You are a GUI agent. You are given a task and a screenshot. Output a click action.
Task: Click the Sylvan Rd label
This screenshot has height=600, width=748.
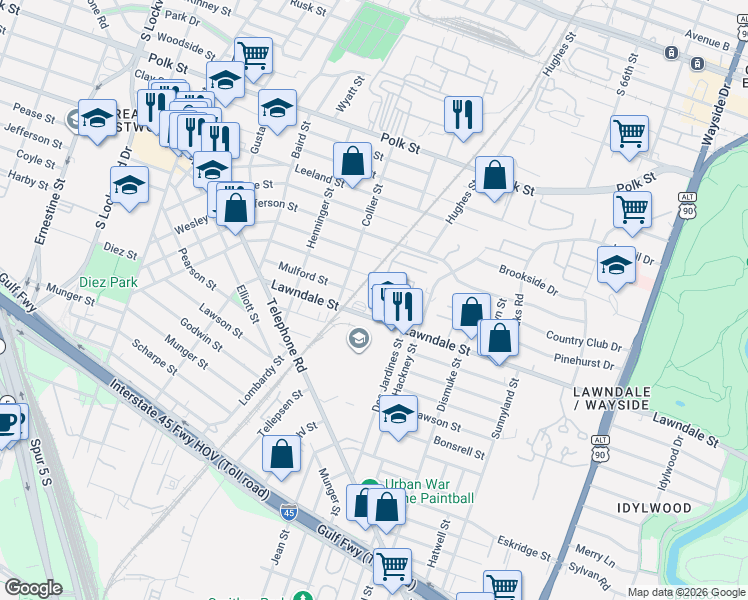(x=589, y=576)
